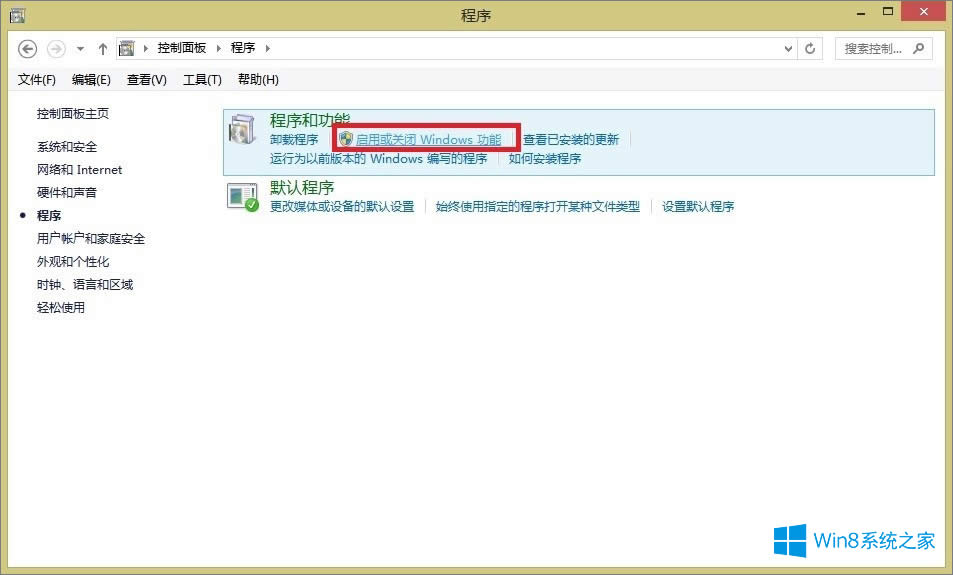The width and height of the screenshot is (953, 575).
Task: Click 设置默认程序 link
Action: coord(698,207)
